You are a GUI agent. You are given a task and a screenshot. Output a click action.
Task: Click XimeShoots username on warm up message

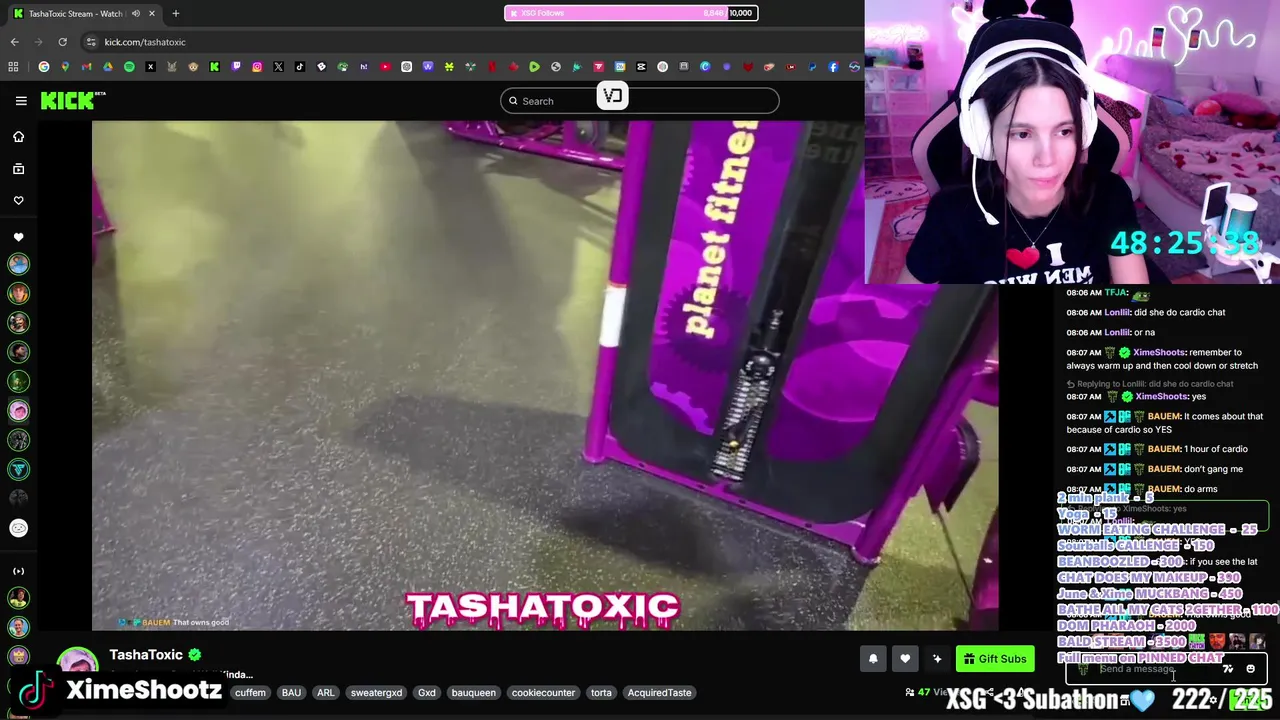pos(1160,352)
